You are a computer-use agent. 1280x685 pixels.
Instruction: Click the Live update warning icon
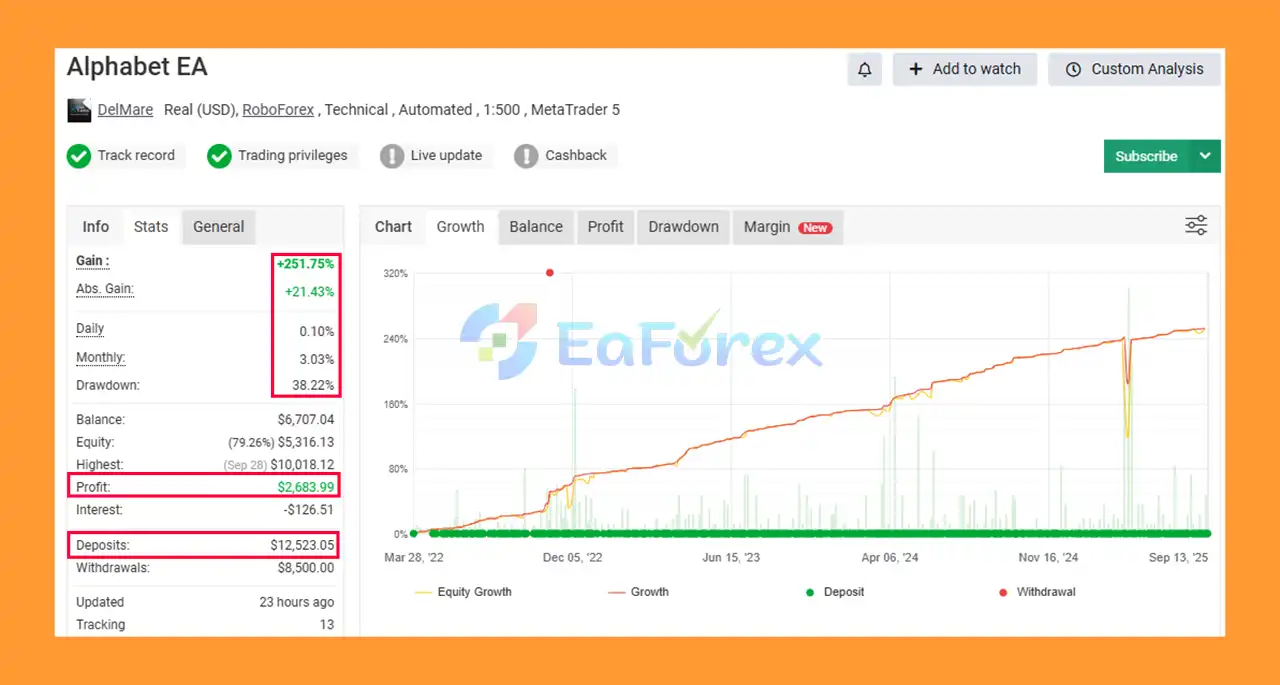click(392, 156)
